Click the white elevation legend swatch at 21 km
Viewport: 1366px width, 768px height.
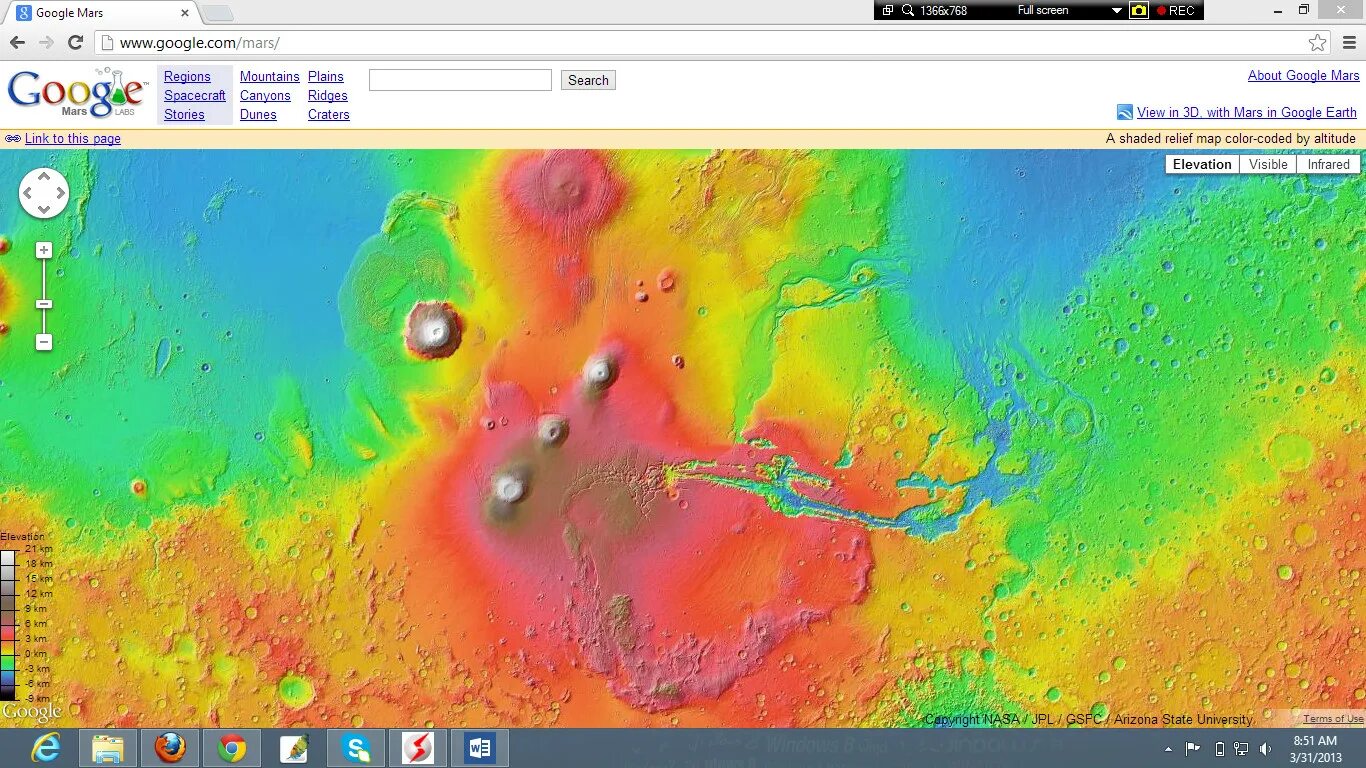tap(9, 557)
